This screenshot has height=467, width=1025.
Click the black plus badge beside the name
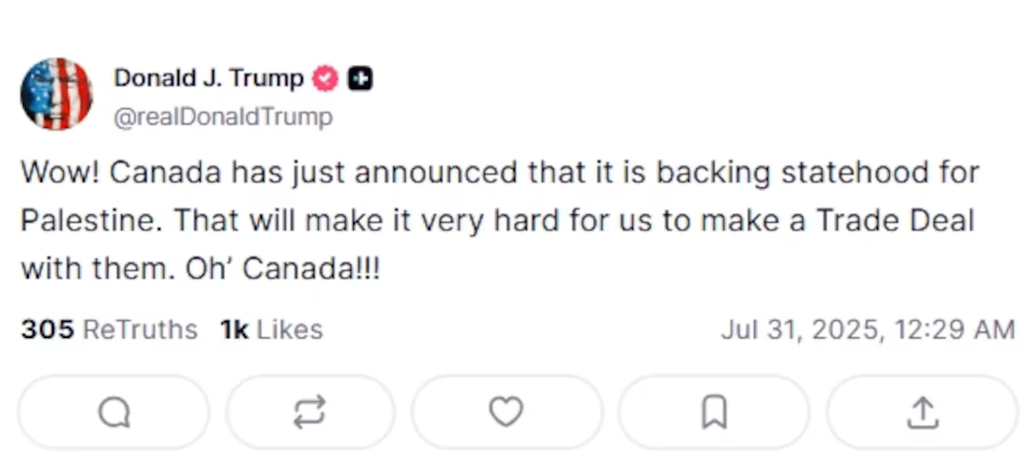[360, 78]
